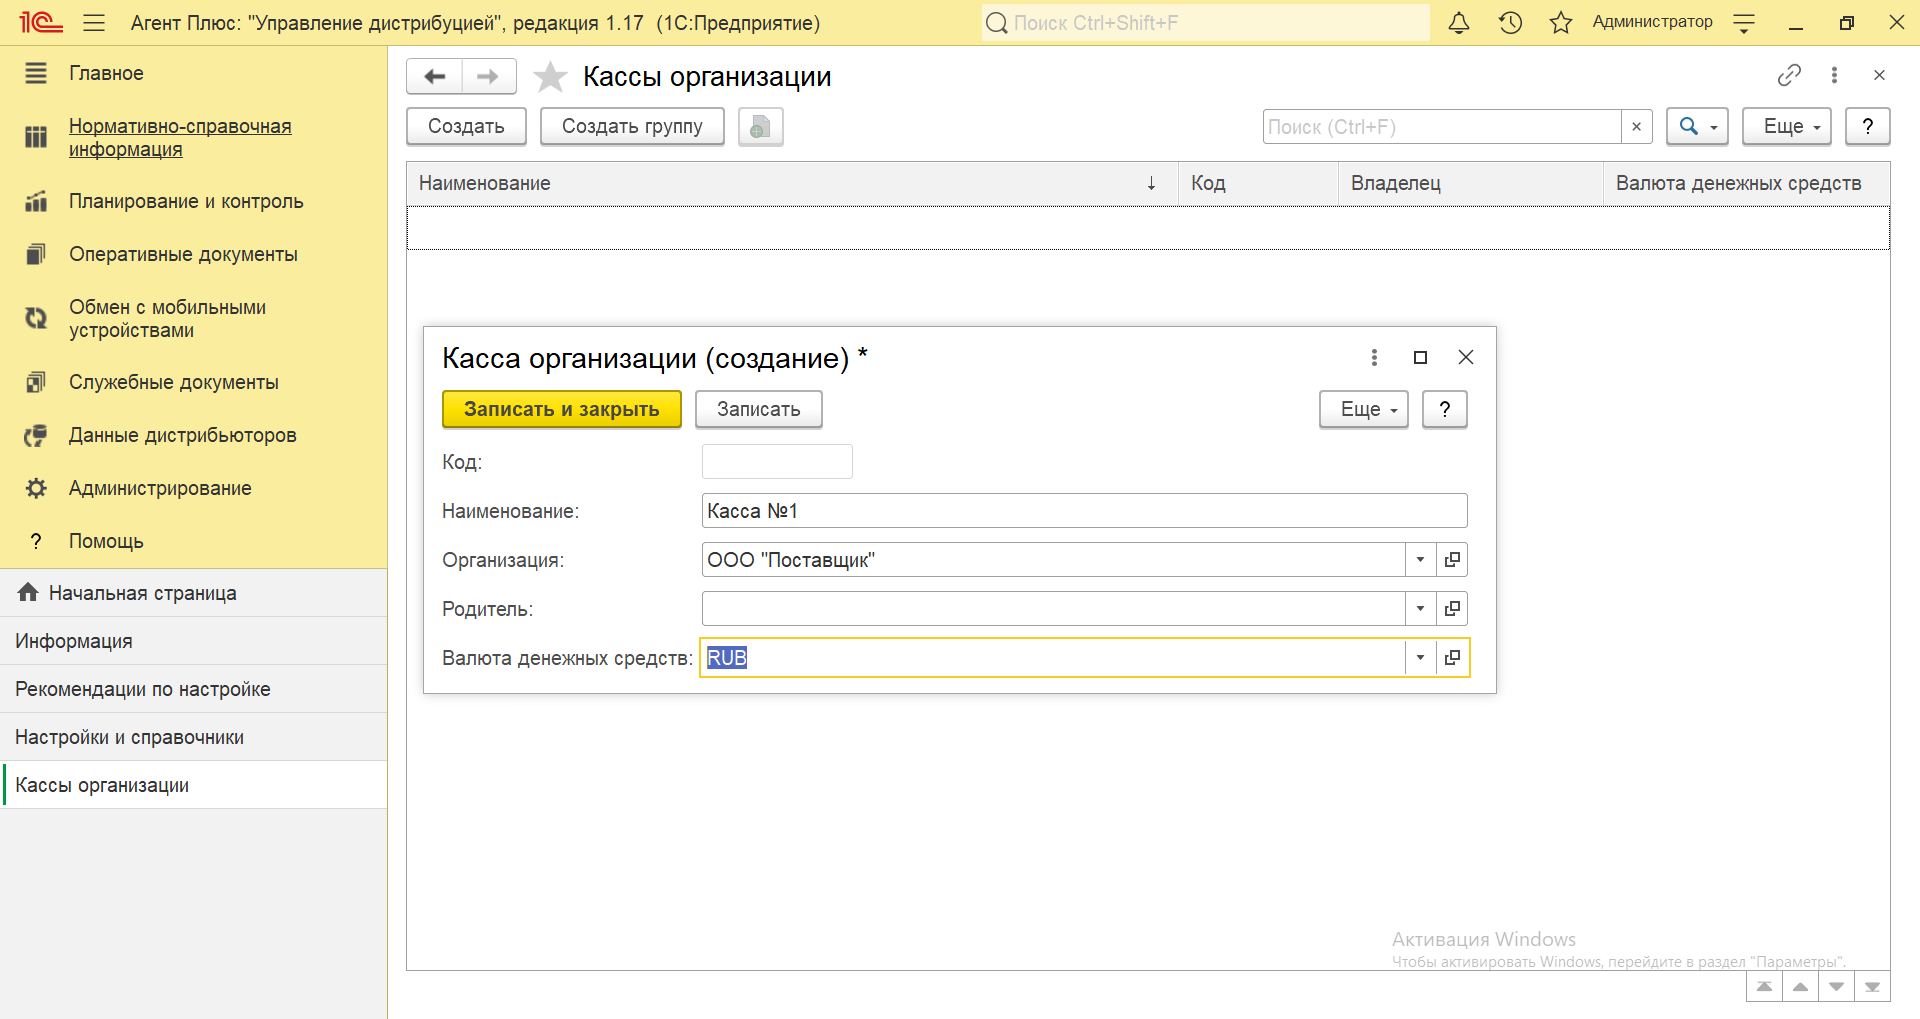The width and height of the screenshot is (1920, 1019).
Task: Open search magnifier dropdown button
Action: tap(1697, 127)
